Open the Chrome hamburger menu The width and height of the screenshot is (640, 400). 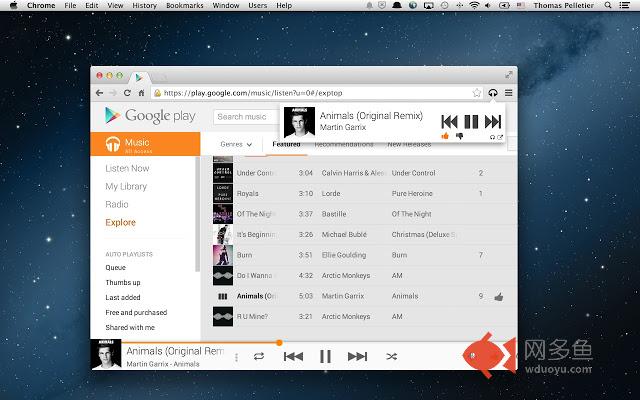coord(509,93)
